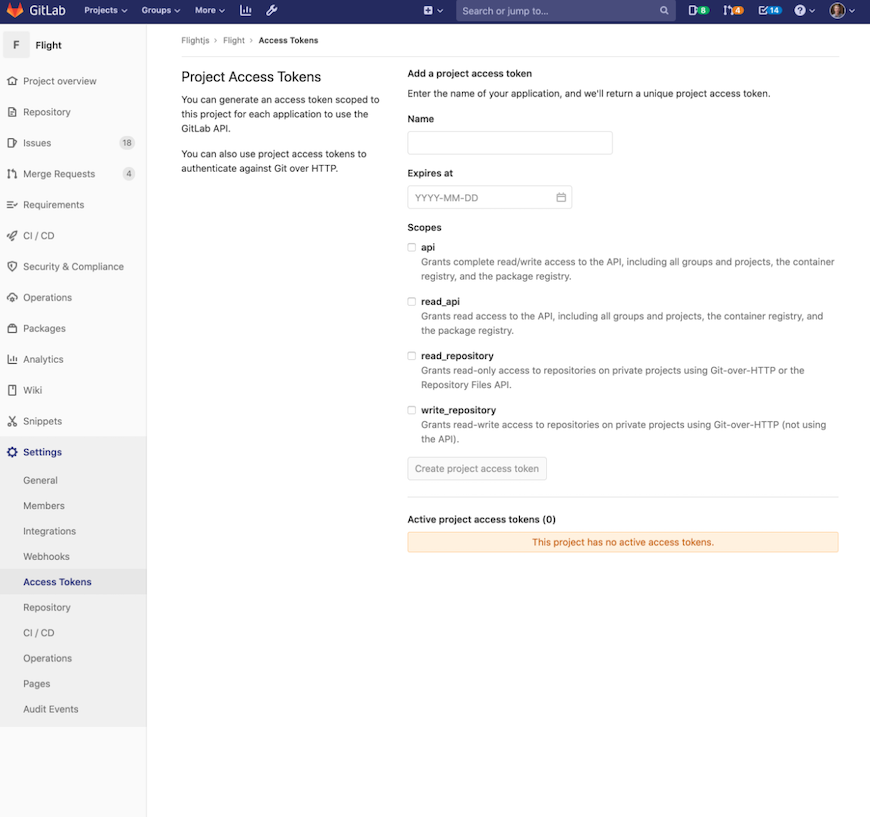Open the Projects dropdown
870x817 pixels.
click(106, 11)
